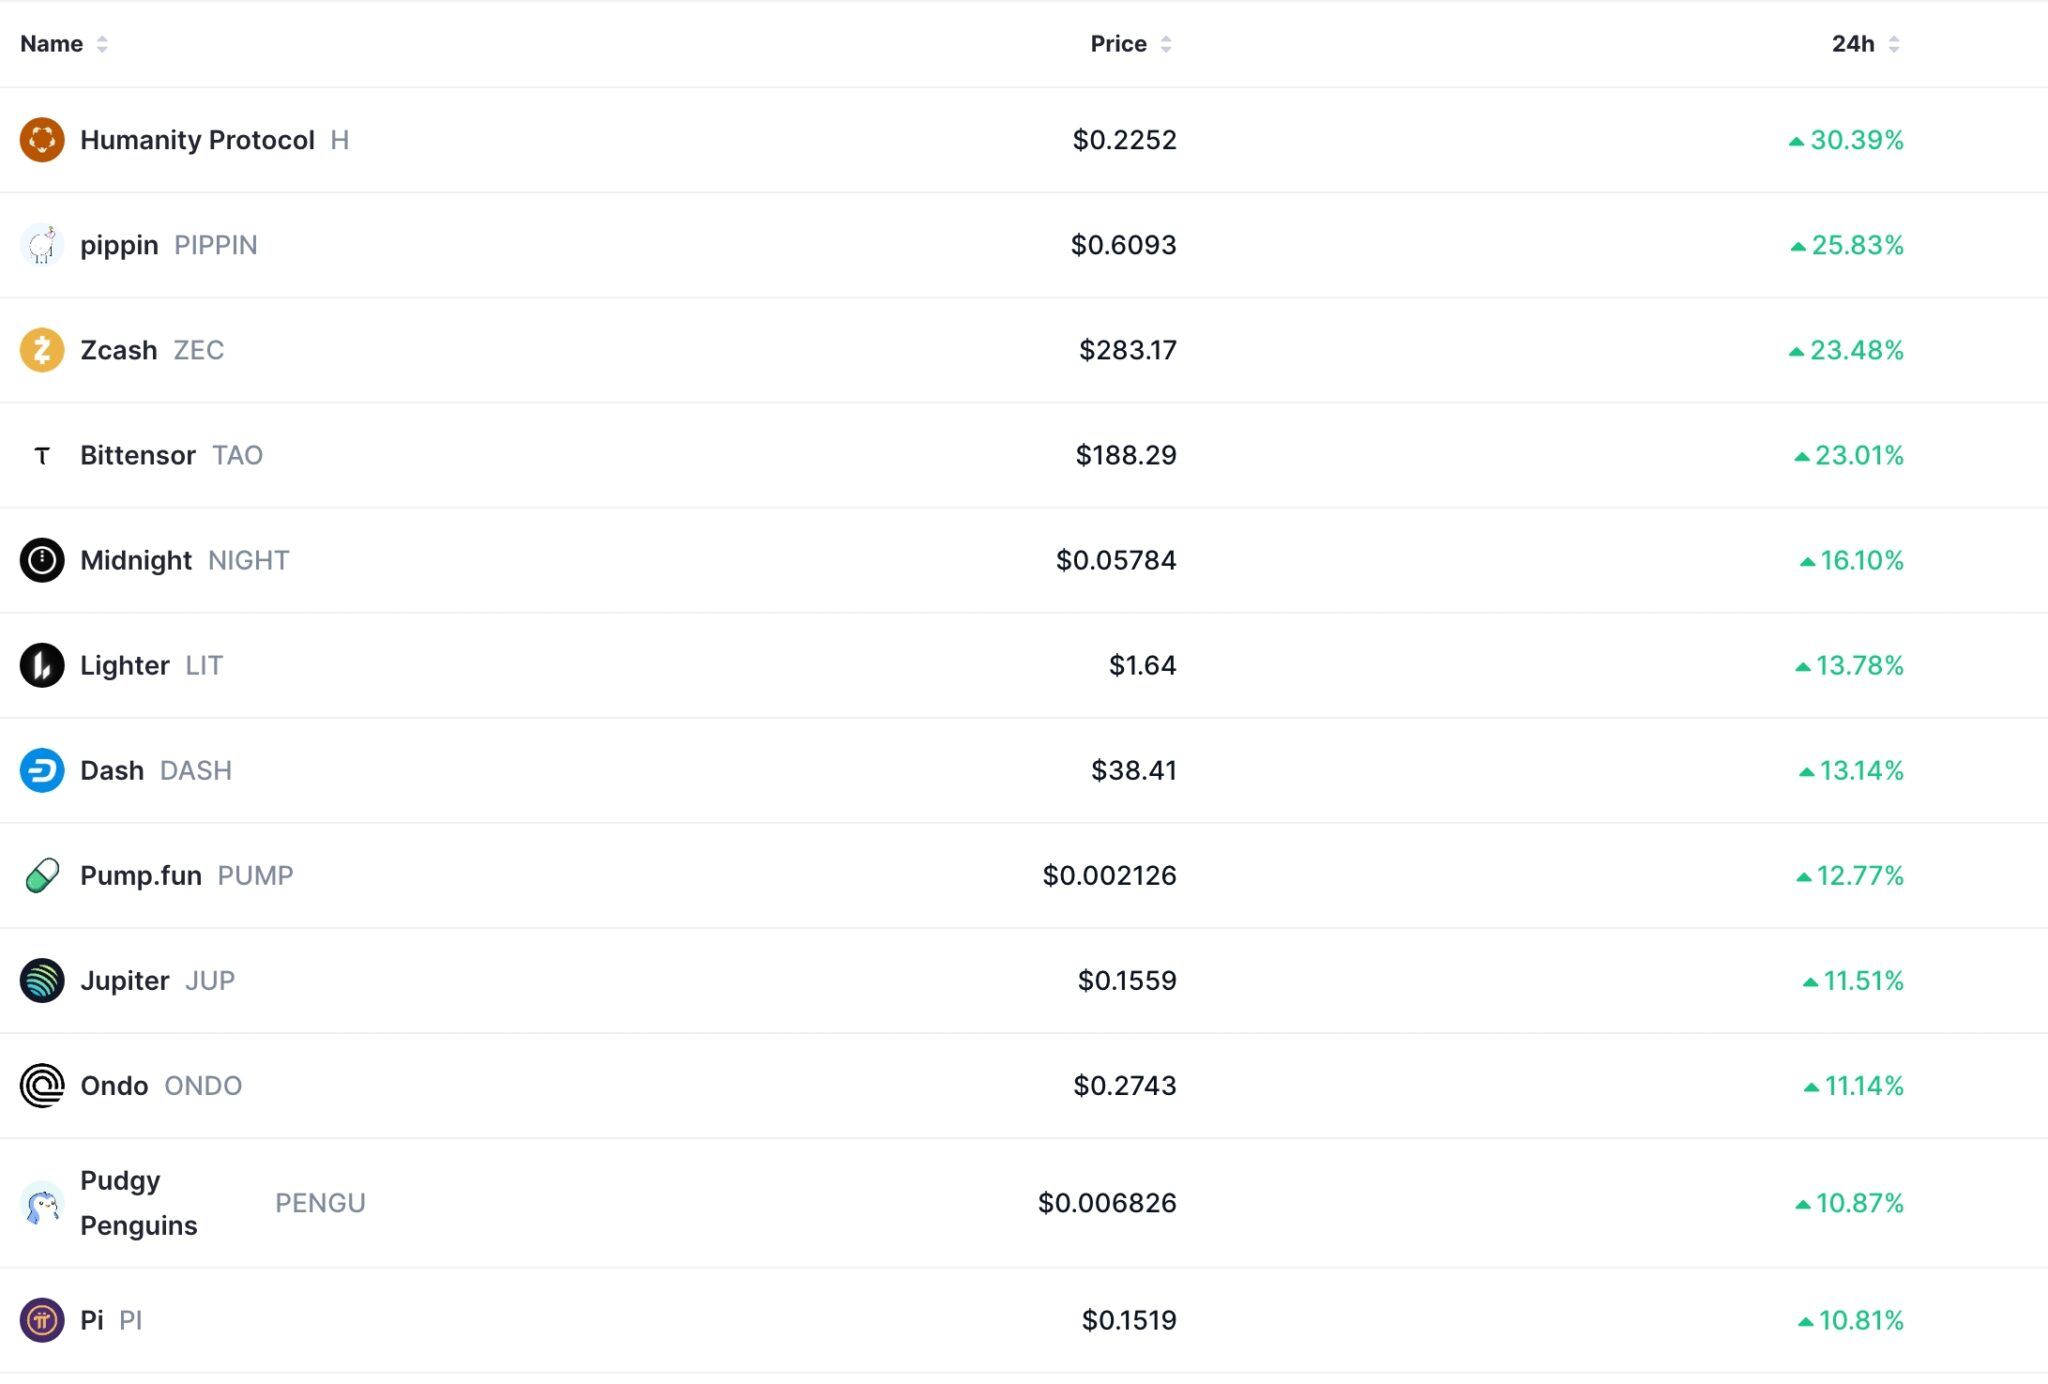Viewport: 2048px width, 1384px height.
Task: Click the Bittensor TAO logo
Action: (x=42, y=456)
